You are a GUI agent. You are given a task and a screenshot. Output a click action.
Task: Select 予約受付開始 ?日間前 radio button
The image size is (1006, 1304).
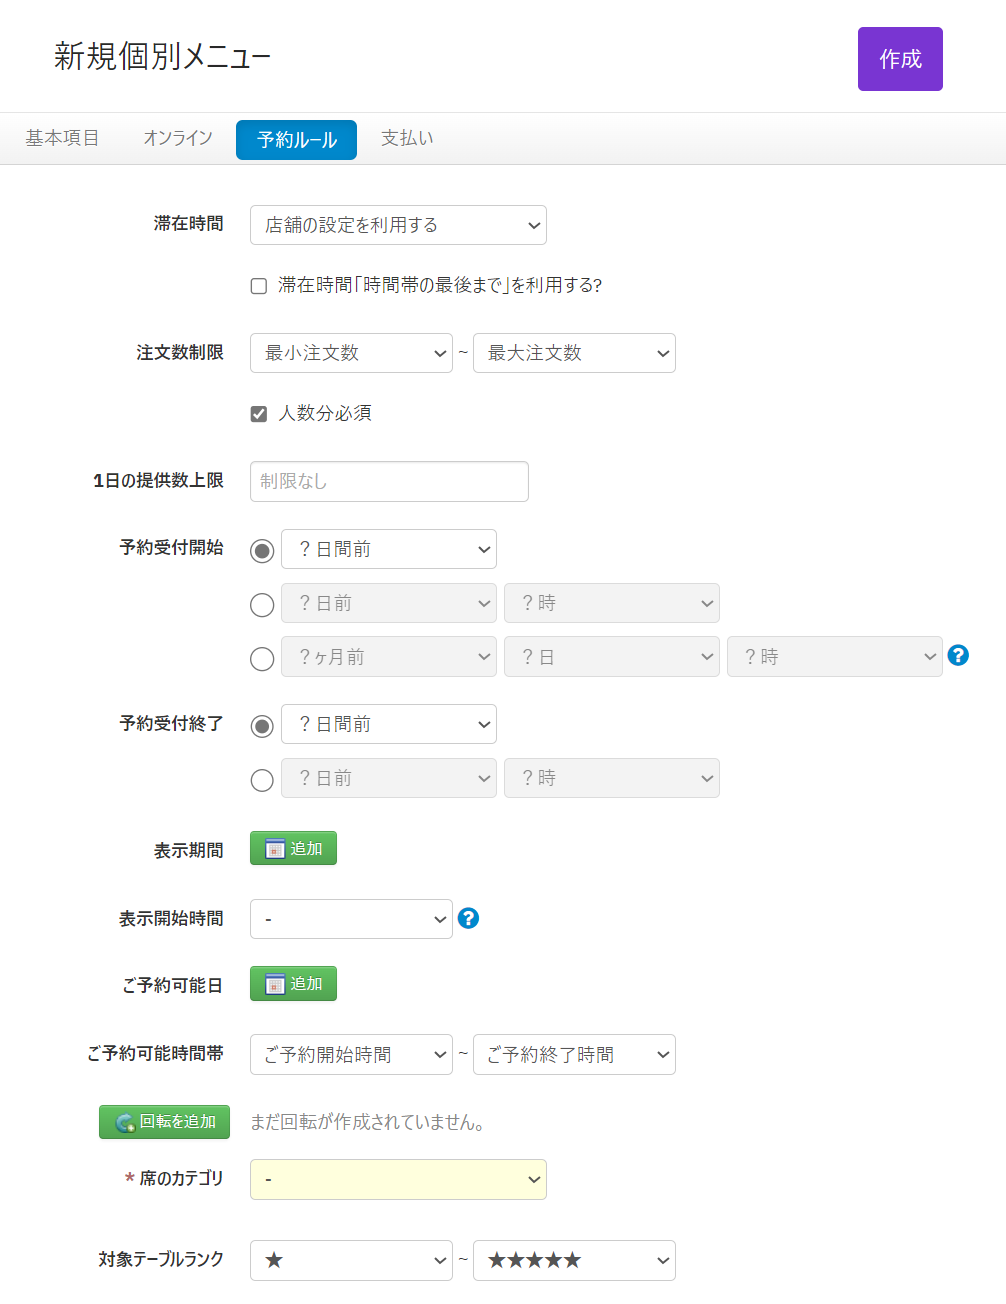(262, 551)
